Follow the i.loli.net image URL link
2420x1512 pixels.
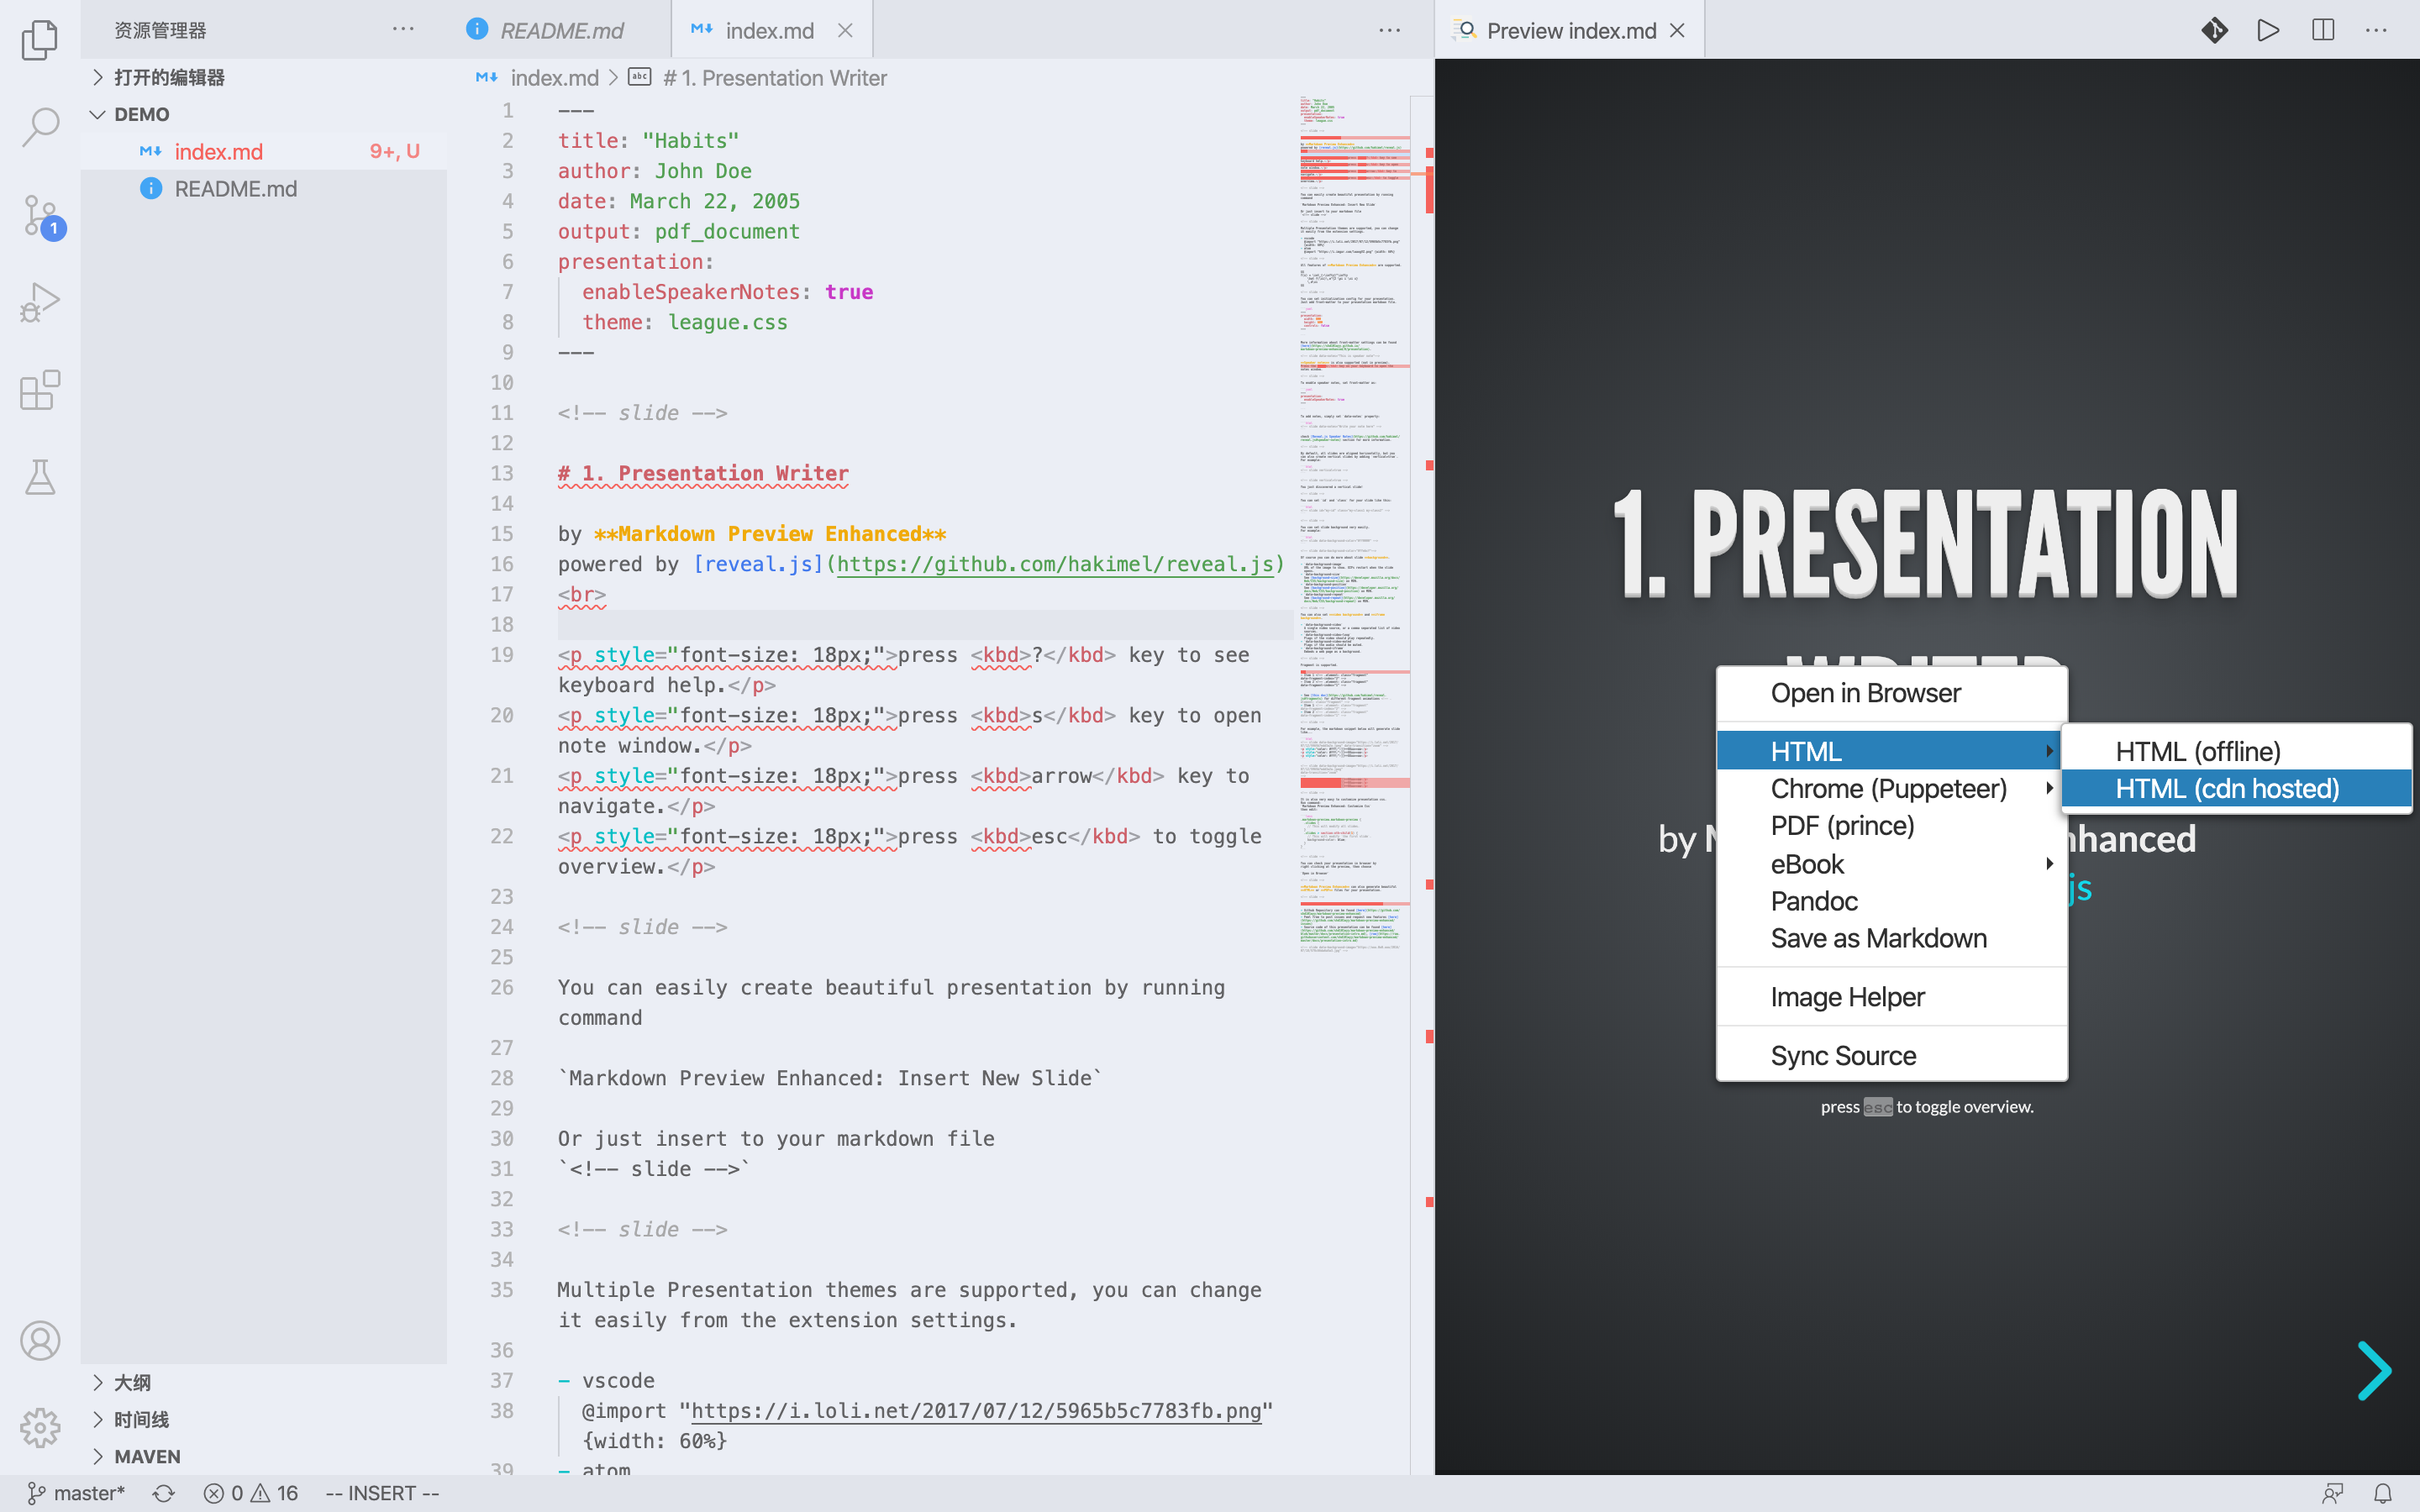(976, 1411)
